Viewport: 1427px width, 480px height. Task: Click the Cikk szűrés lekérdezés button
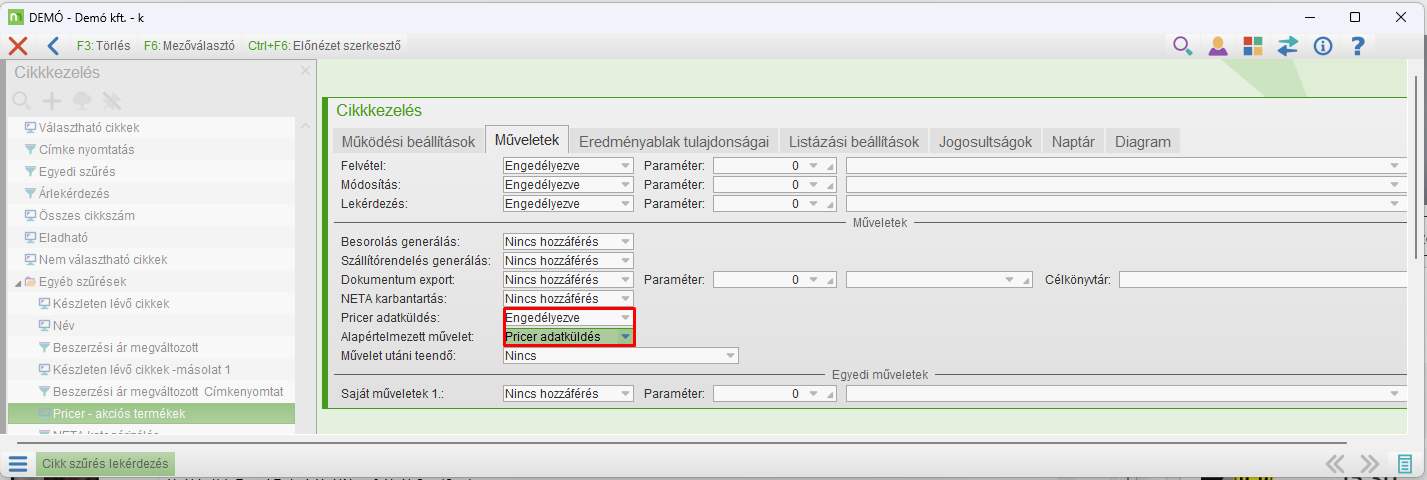tap(107, 464)
